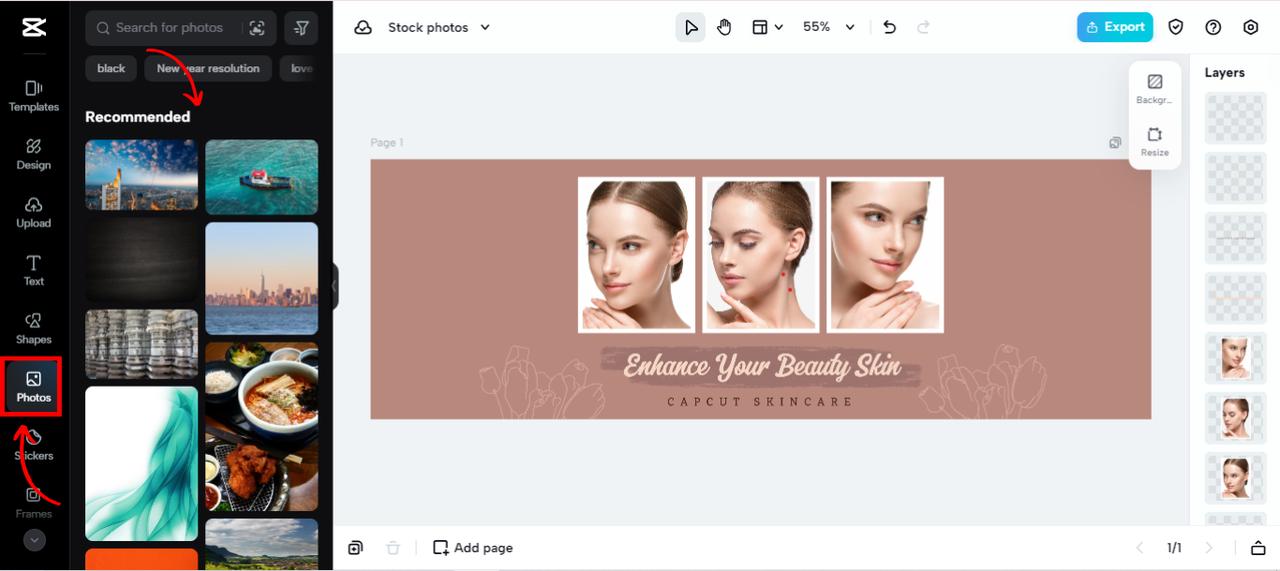The width and height of the screenshot is (1280, 571).
Task: Select the first layer in Layers panel
Action: point(1236,118)
